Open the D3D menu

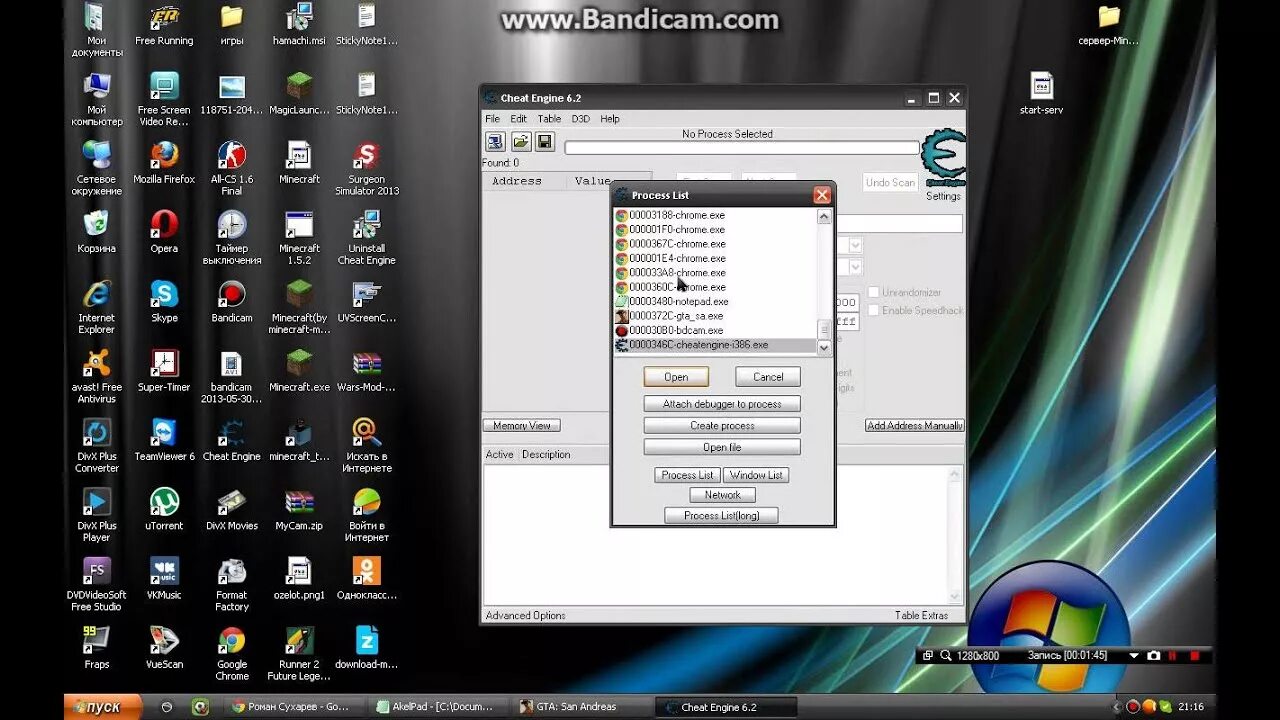pyautogui.click(x=580, y=118)
